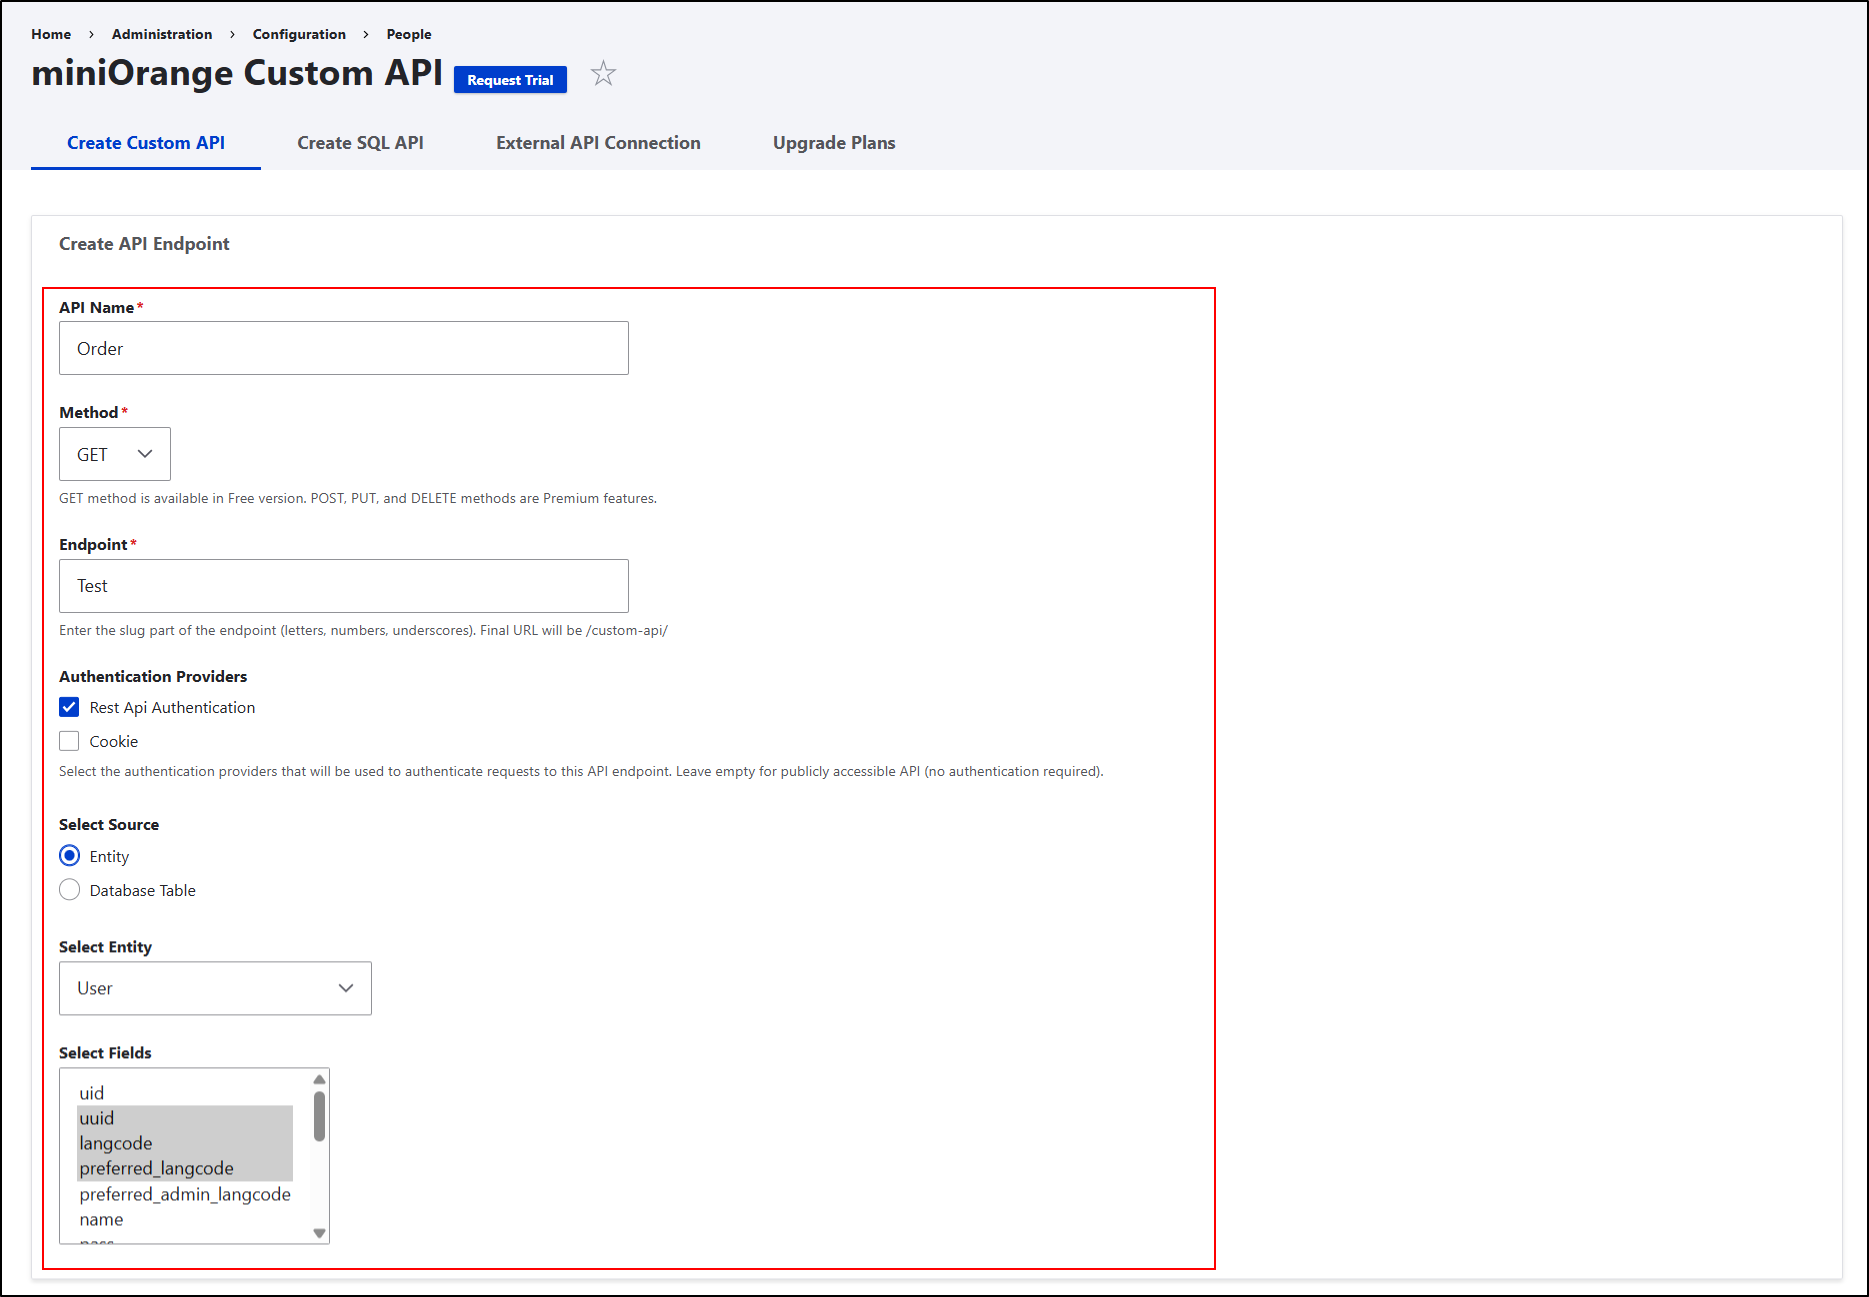
Task: Open the Upgrade Plans tab
Action: click(x=834, y=143)
